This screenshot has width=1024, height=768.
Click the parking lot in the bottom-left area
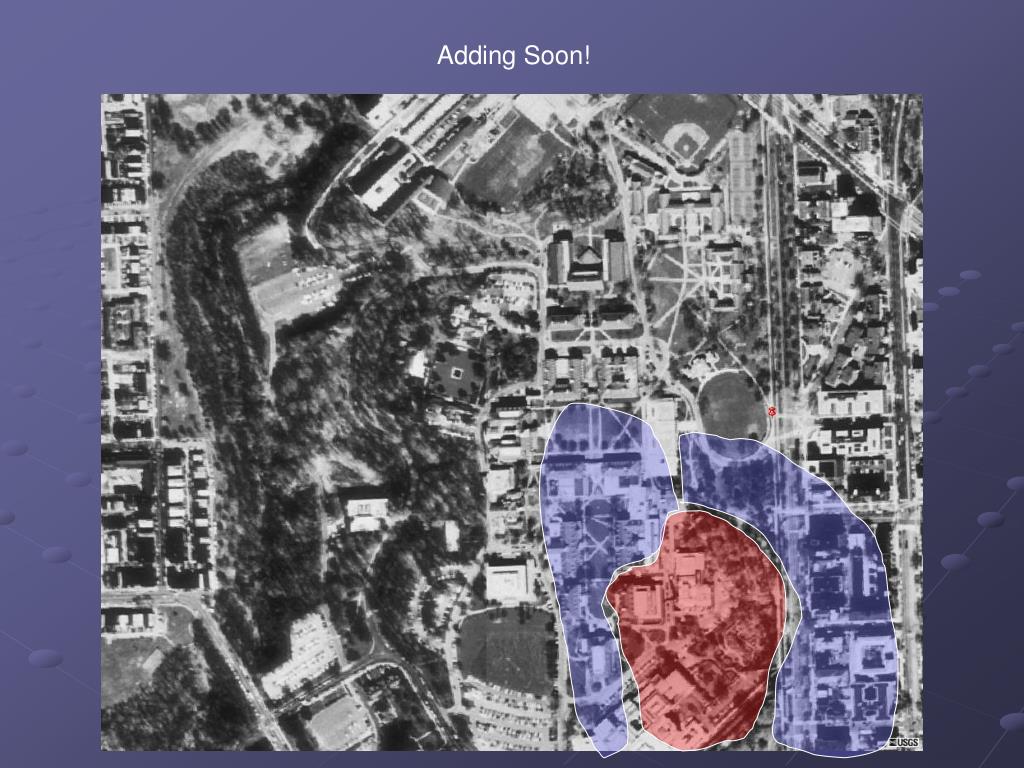click(305, 650)
